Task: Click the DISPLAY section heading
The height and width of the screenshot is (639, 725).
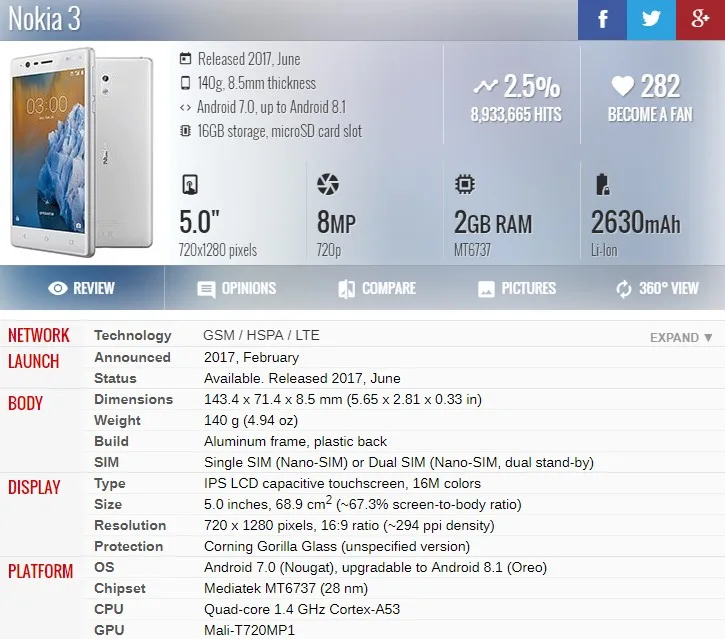Action: coord(34,487)
